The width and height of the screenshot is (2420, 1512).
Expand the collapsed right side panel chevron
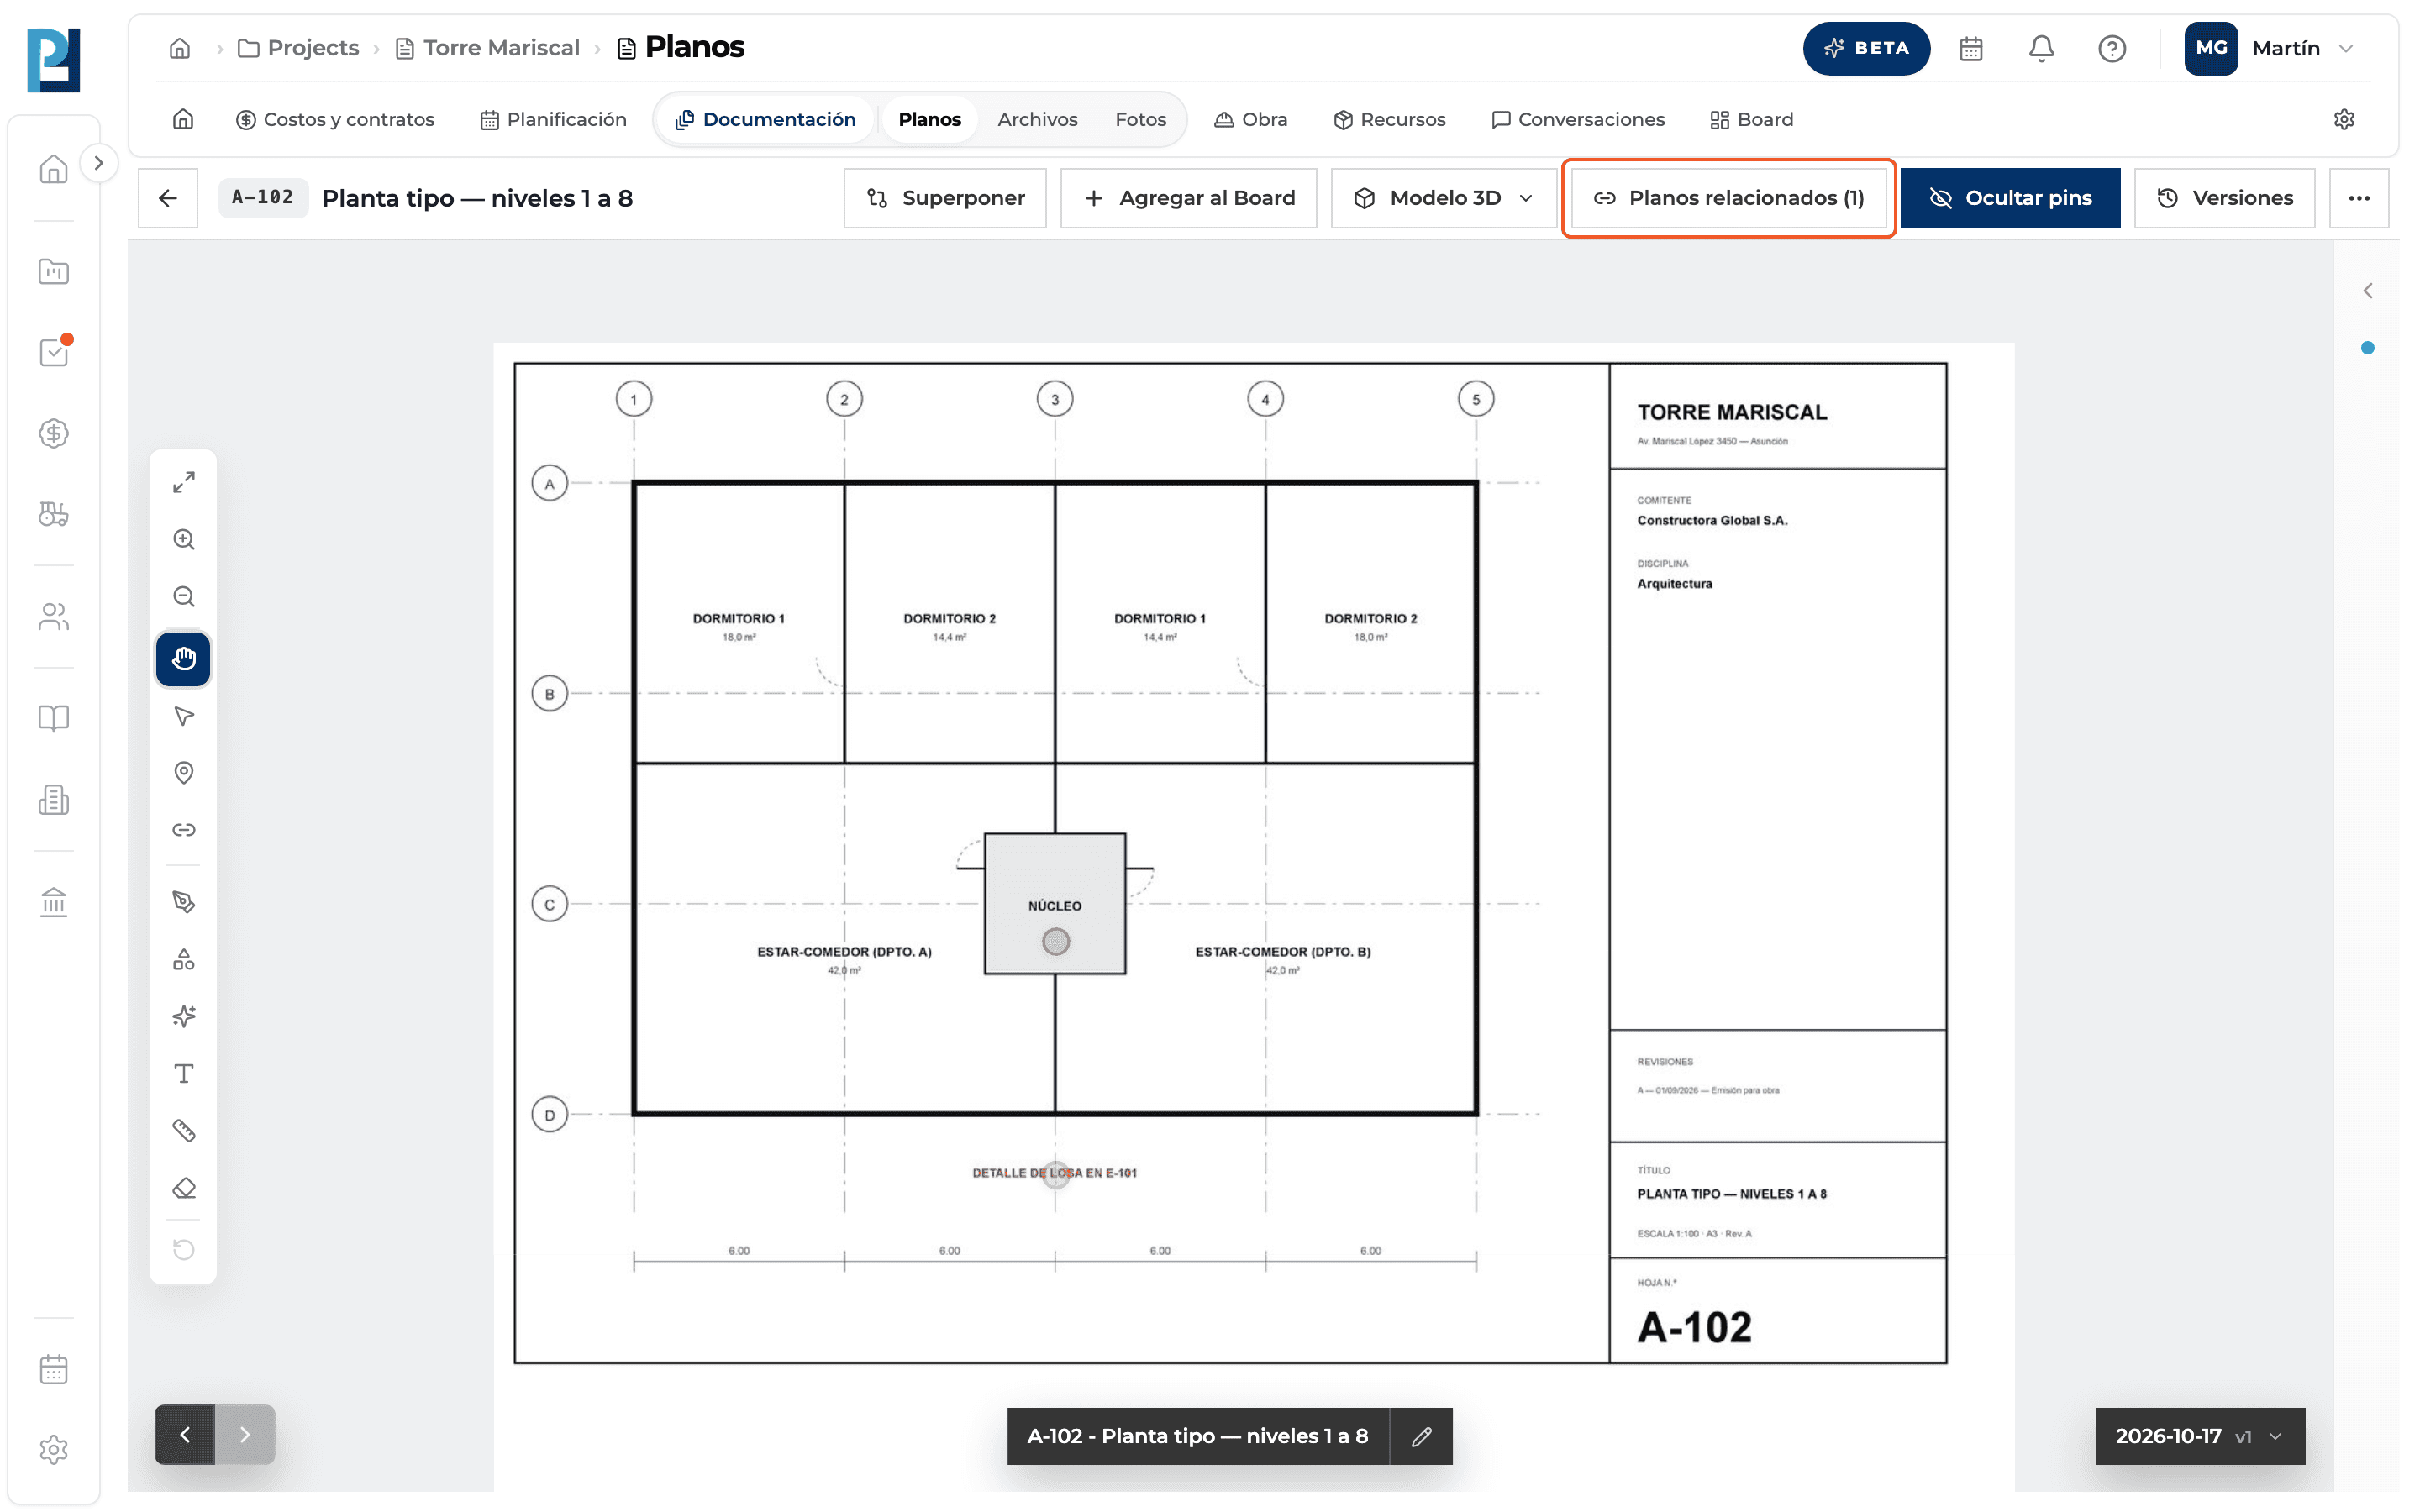[x=2367, y=291]
